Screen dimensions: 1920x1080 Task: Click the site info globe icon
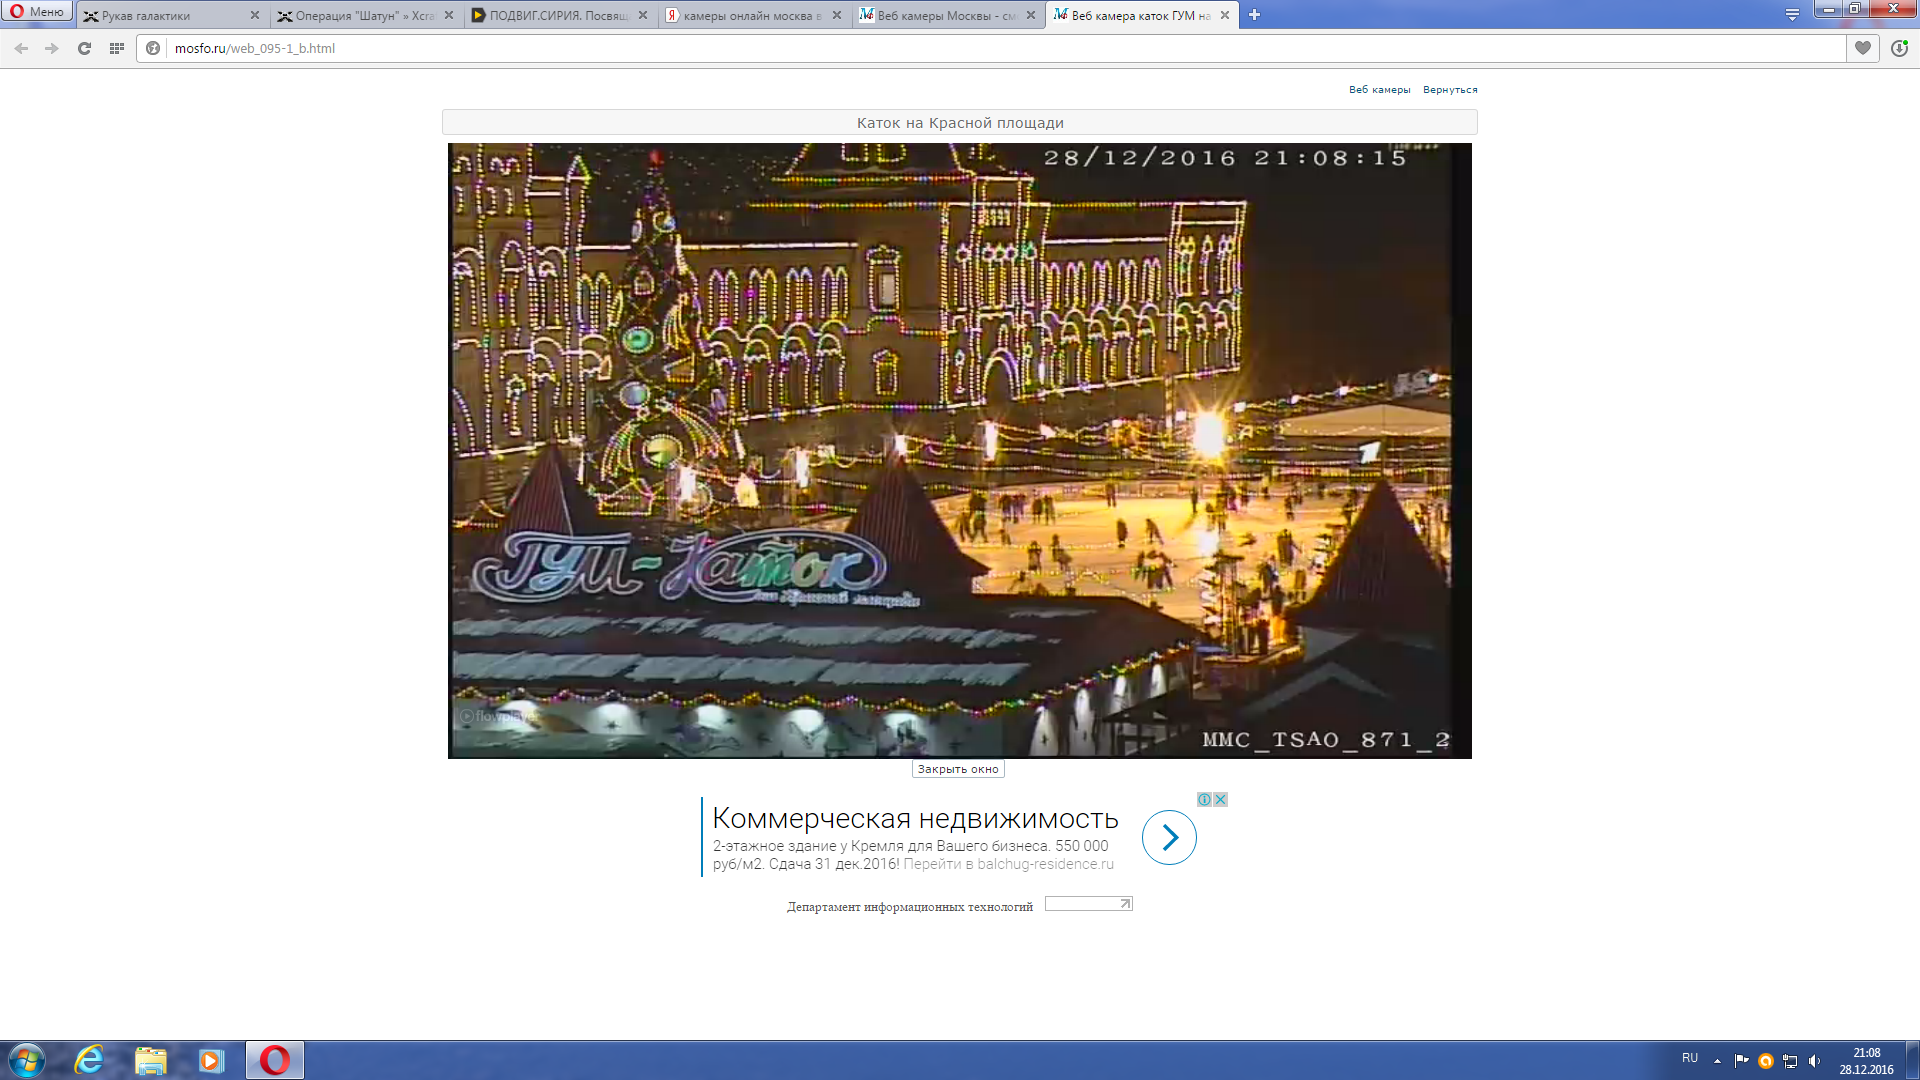tap(153, 48)
